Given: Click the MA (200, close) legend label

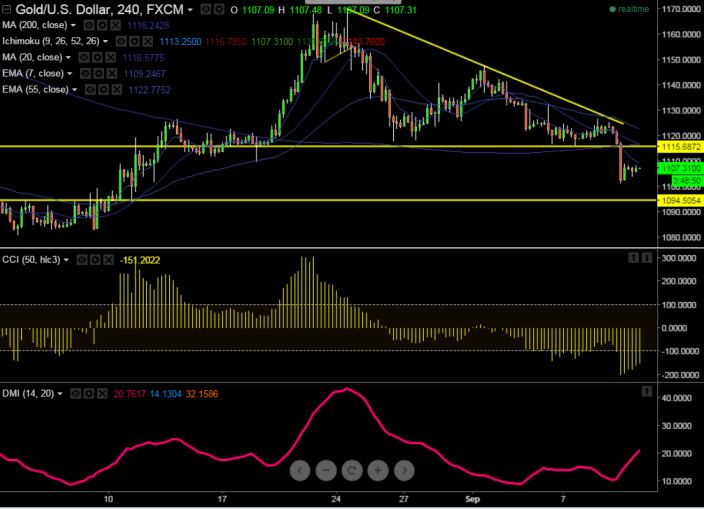Looking at the screenshot, I should tap(35, 25).
